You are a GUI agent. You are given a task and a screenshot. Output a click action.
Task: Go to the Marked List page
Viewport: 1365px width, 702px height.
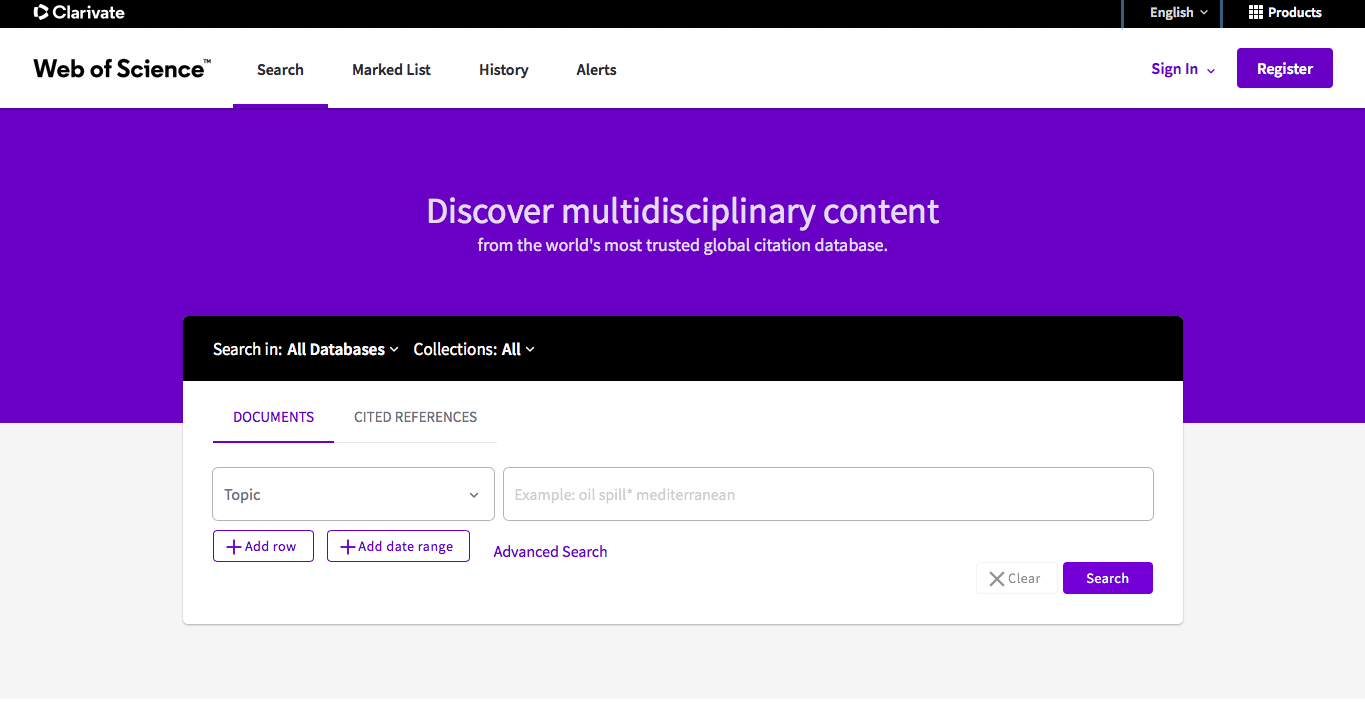pos(391,70)
